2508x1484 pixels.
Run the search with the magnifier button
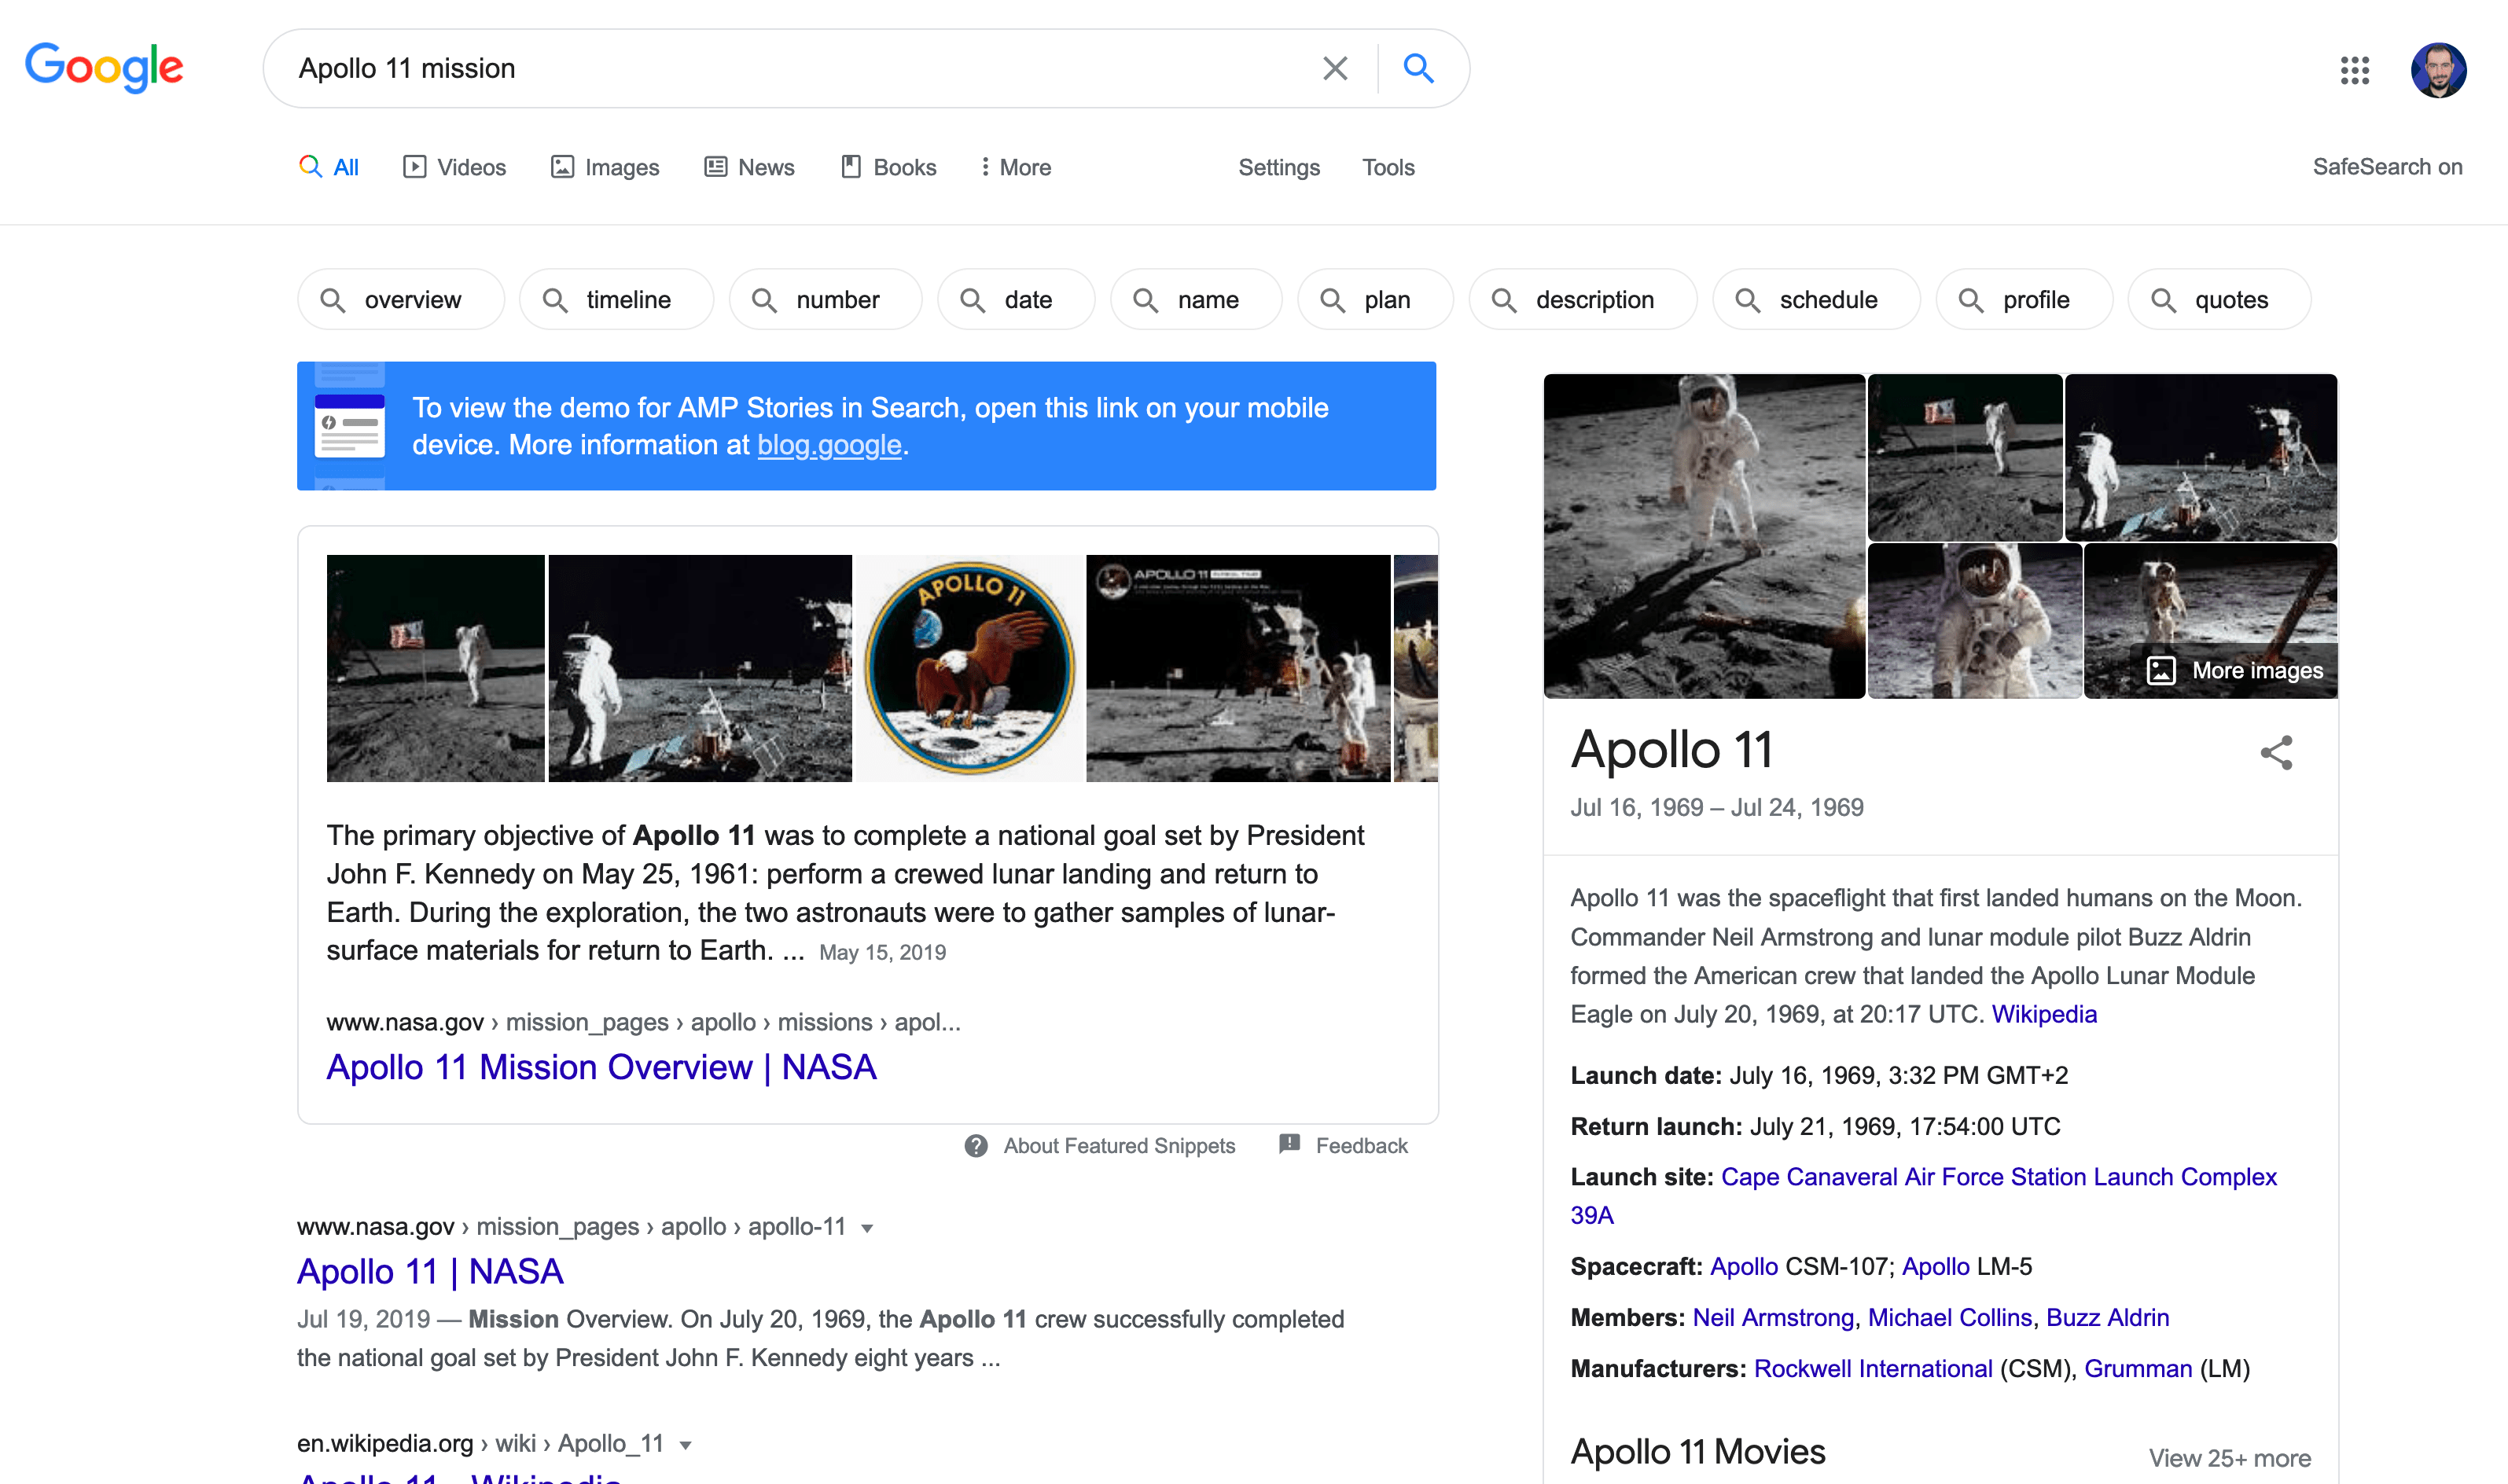click(1418, 68)
